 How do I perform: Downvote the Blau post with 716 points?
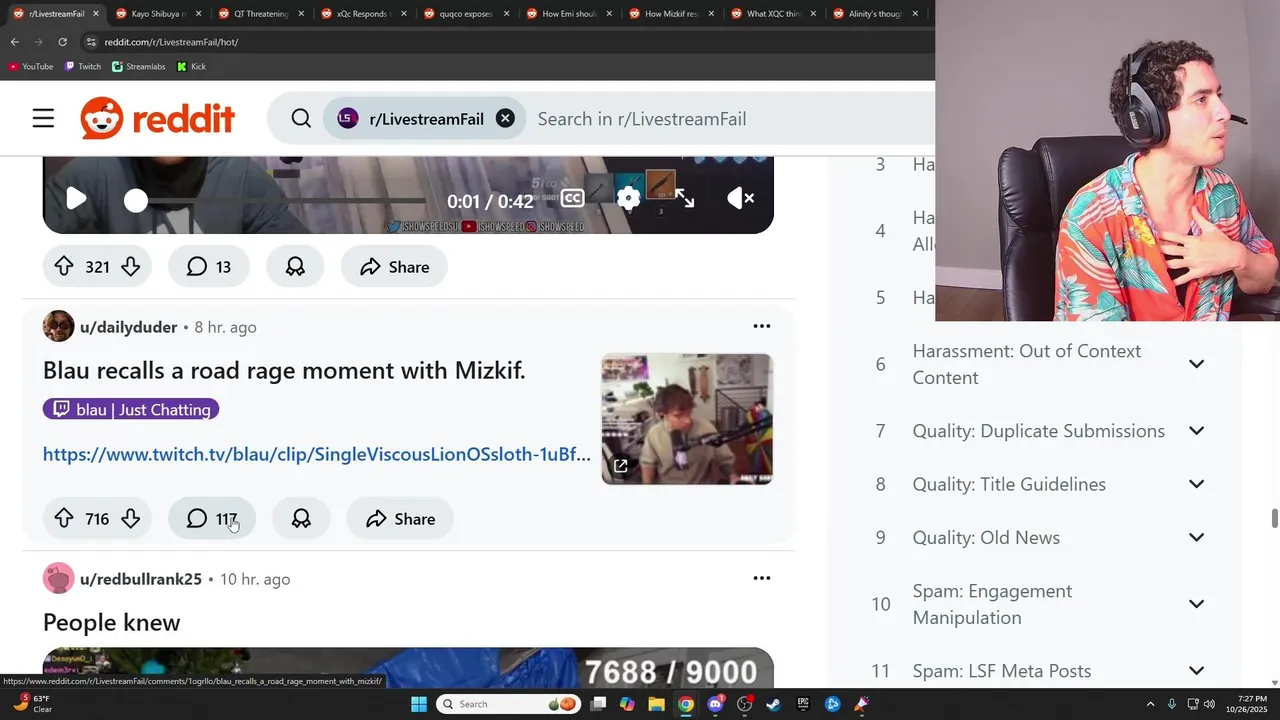pos(131,519)
